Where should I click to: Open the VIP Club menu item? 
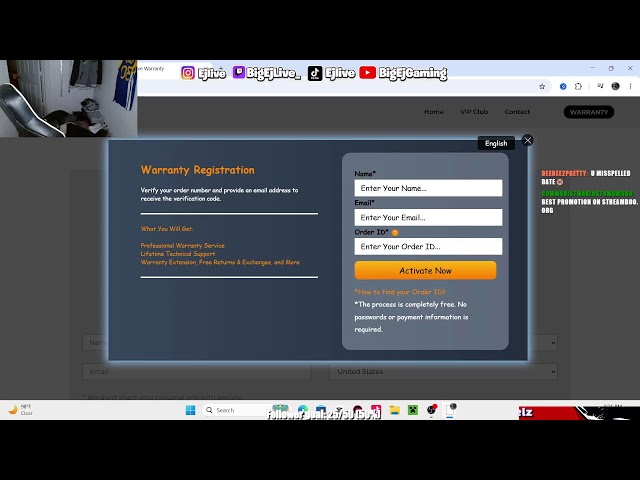[x=474, y=112]
